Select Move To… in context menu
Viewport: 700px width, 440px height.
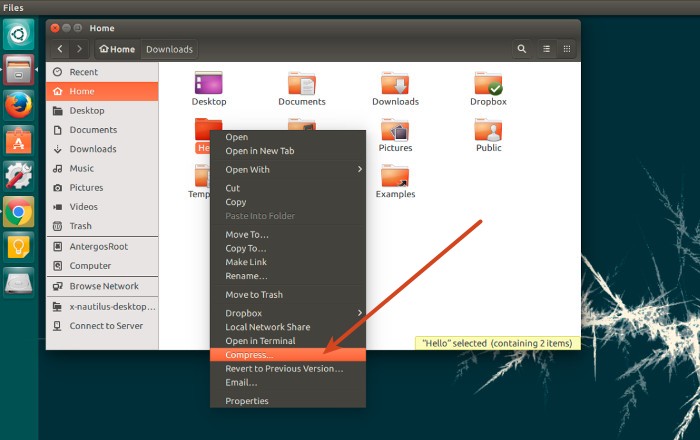pos(288,235)
